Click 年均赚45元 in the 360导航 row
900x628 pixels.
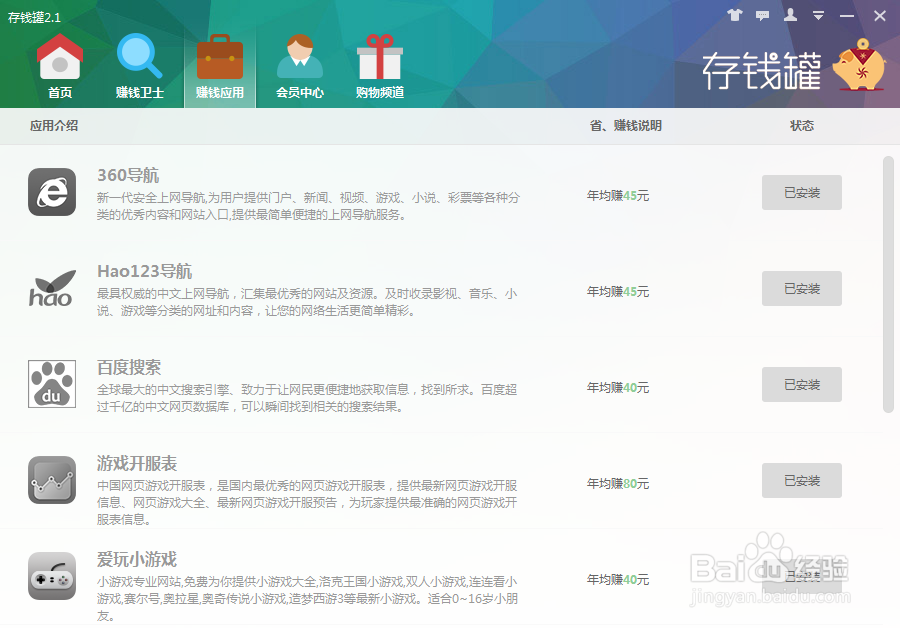(618, 196)
